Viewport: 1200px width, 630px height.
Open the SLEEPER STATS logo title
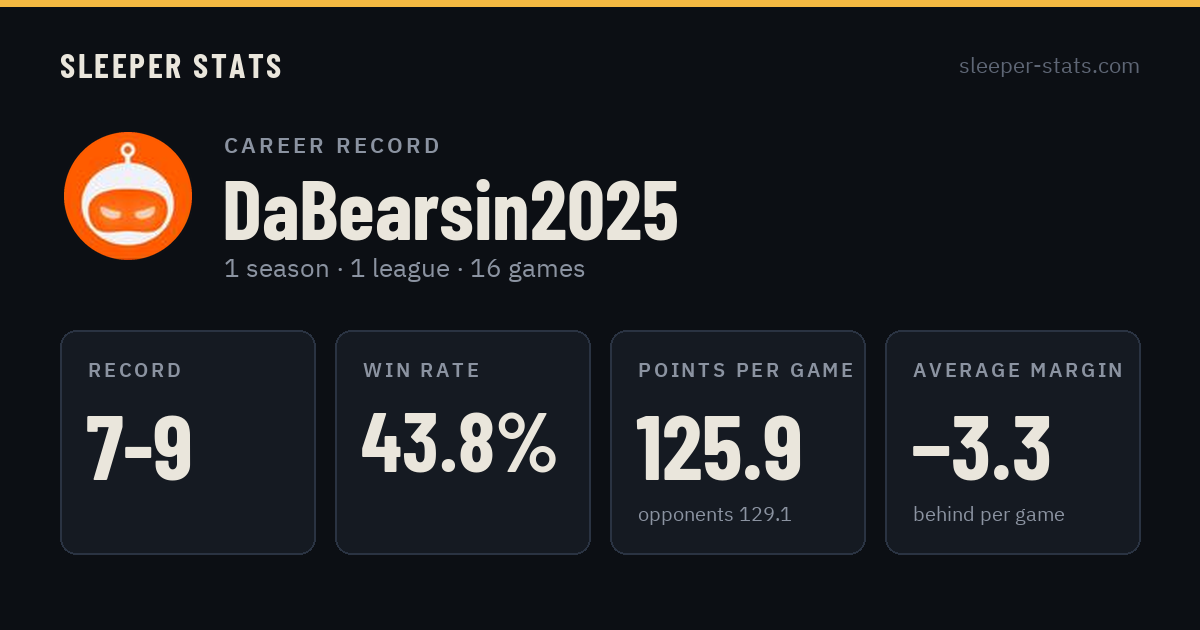pos(171,67)
